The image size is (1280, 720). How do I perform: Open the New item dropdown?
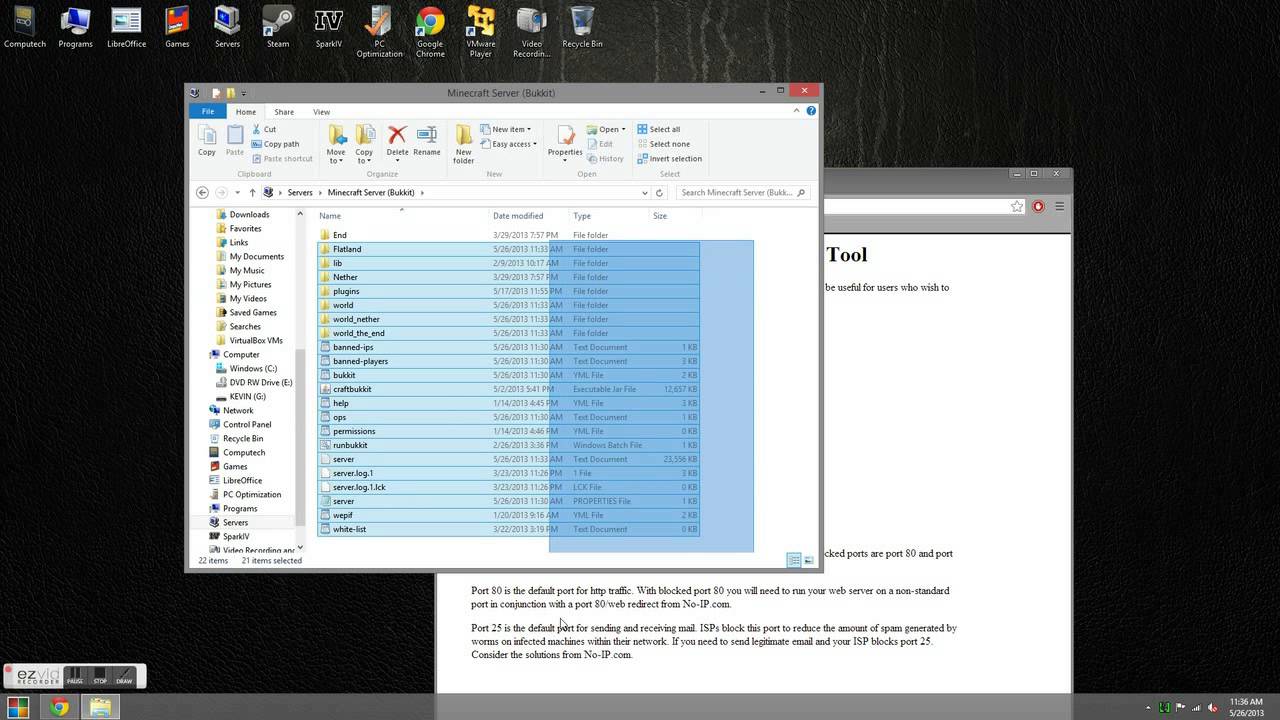[506, 129]
